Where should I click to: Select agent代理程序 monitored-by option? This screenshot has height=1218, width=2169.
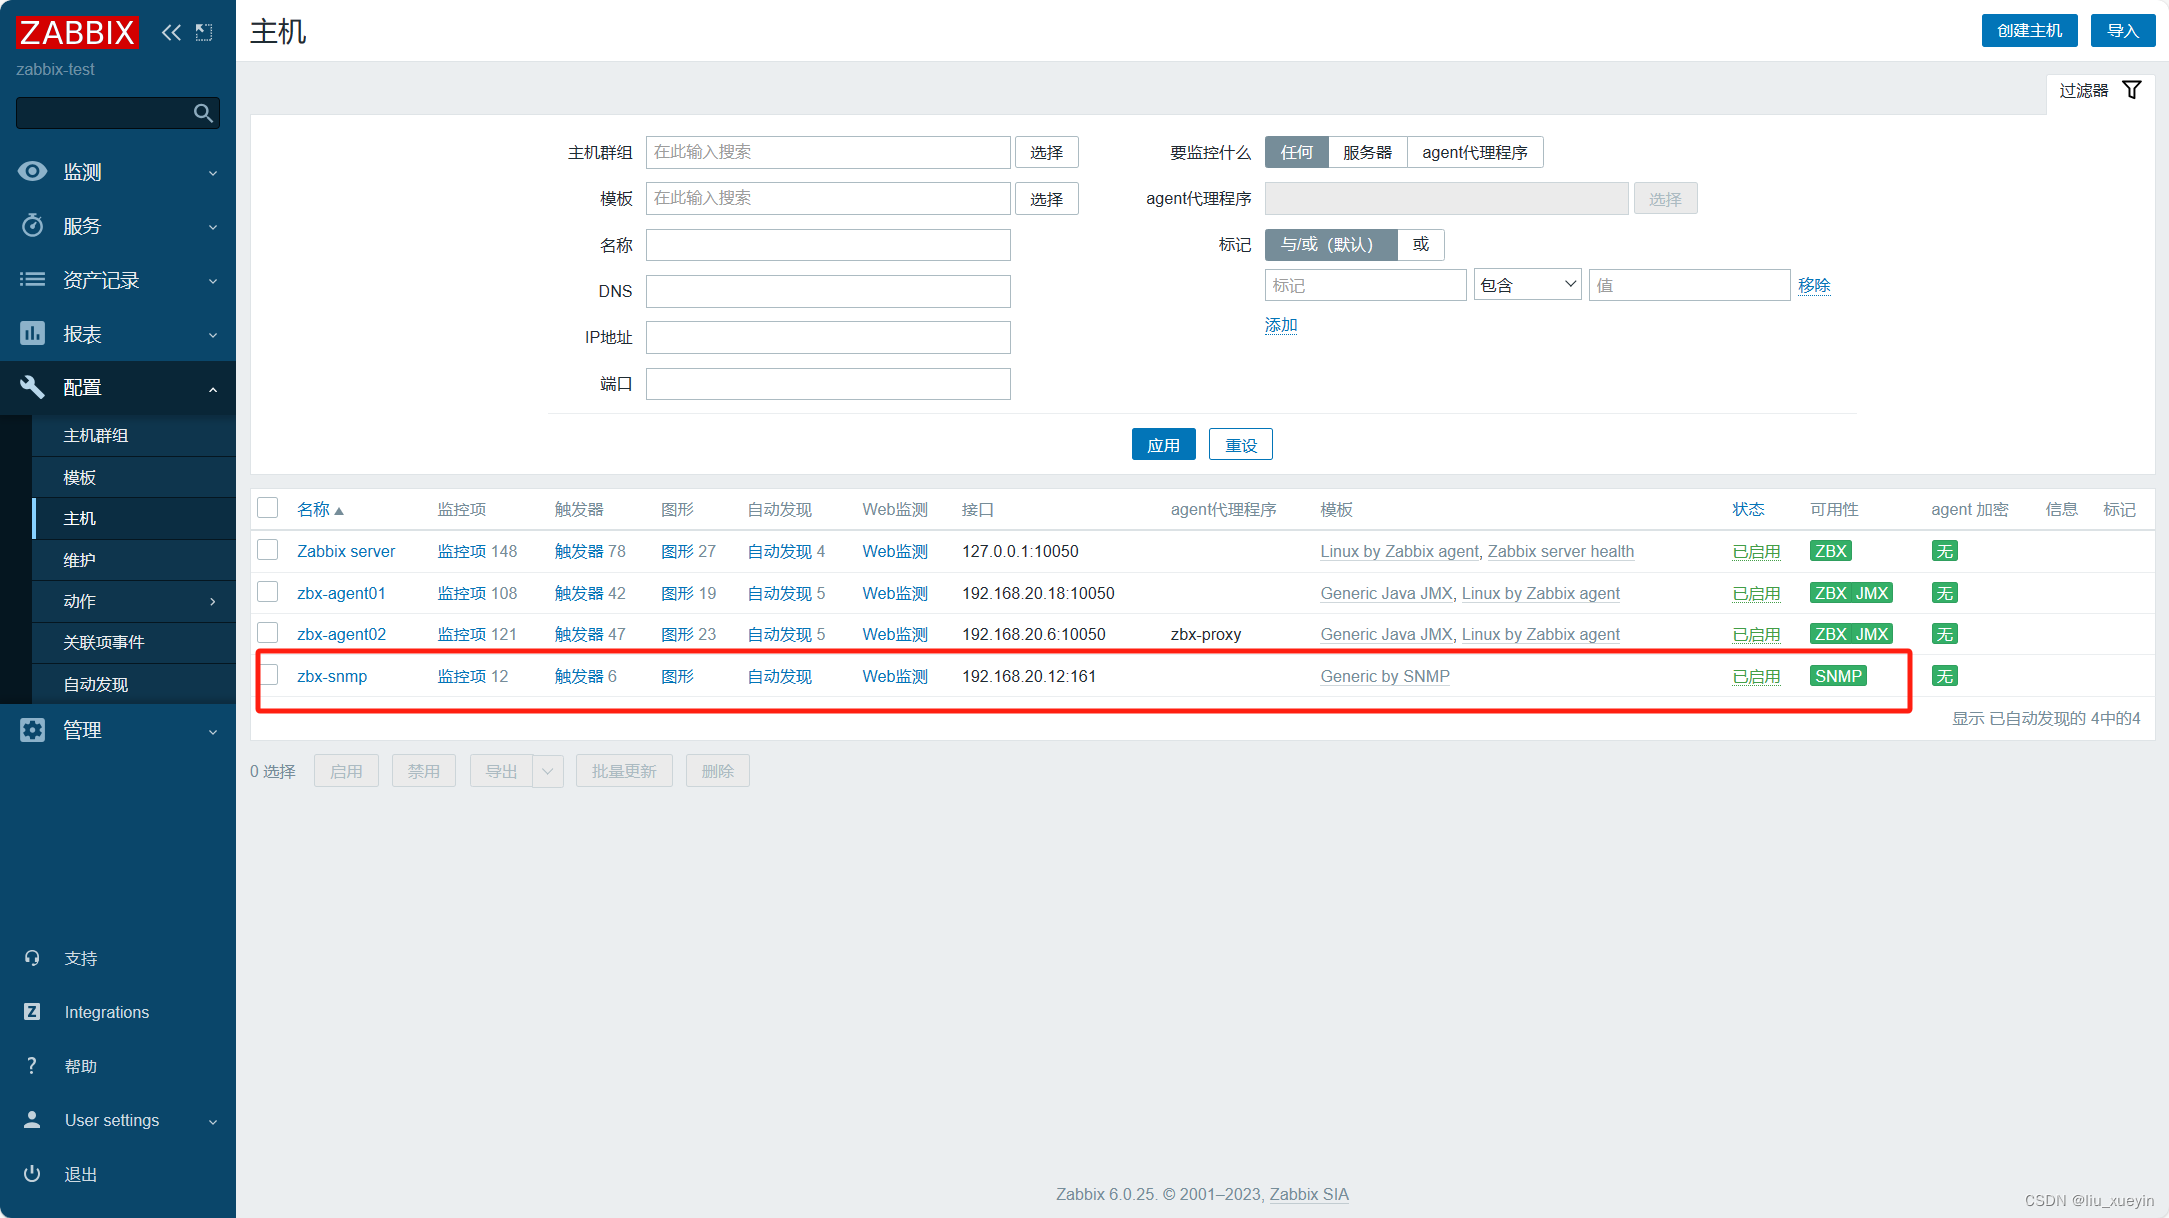pyautogui.click(x=1475, y=152)
